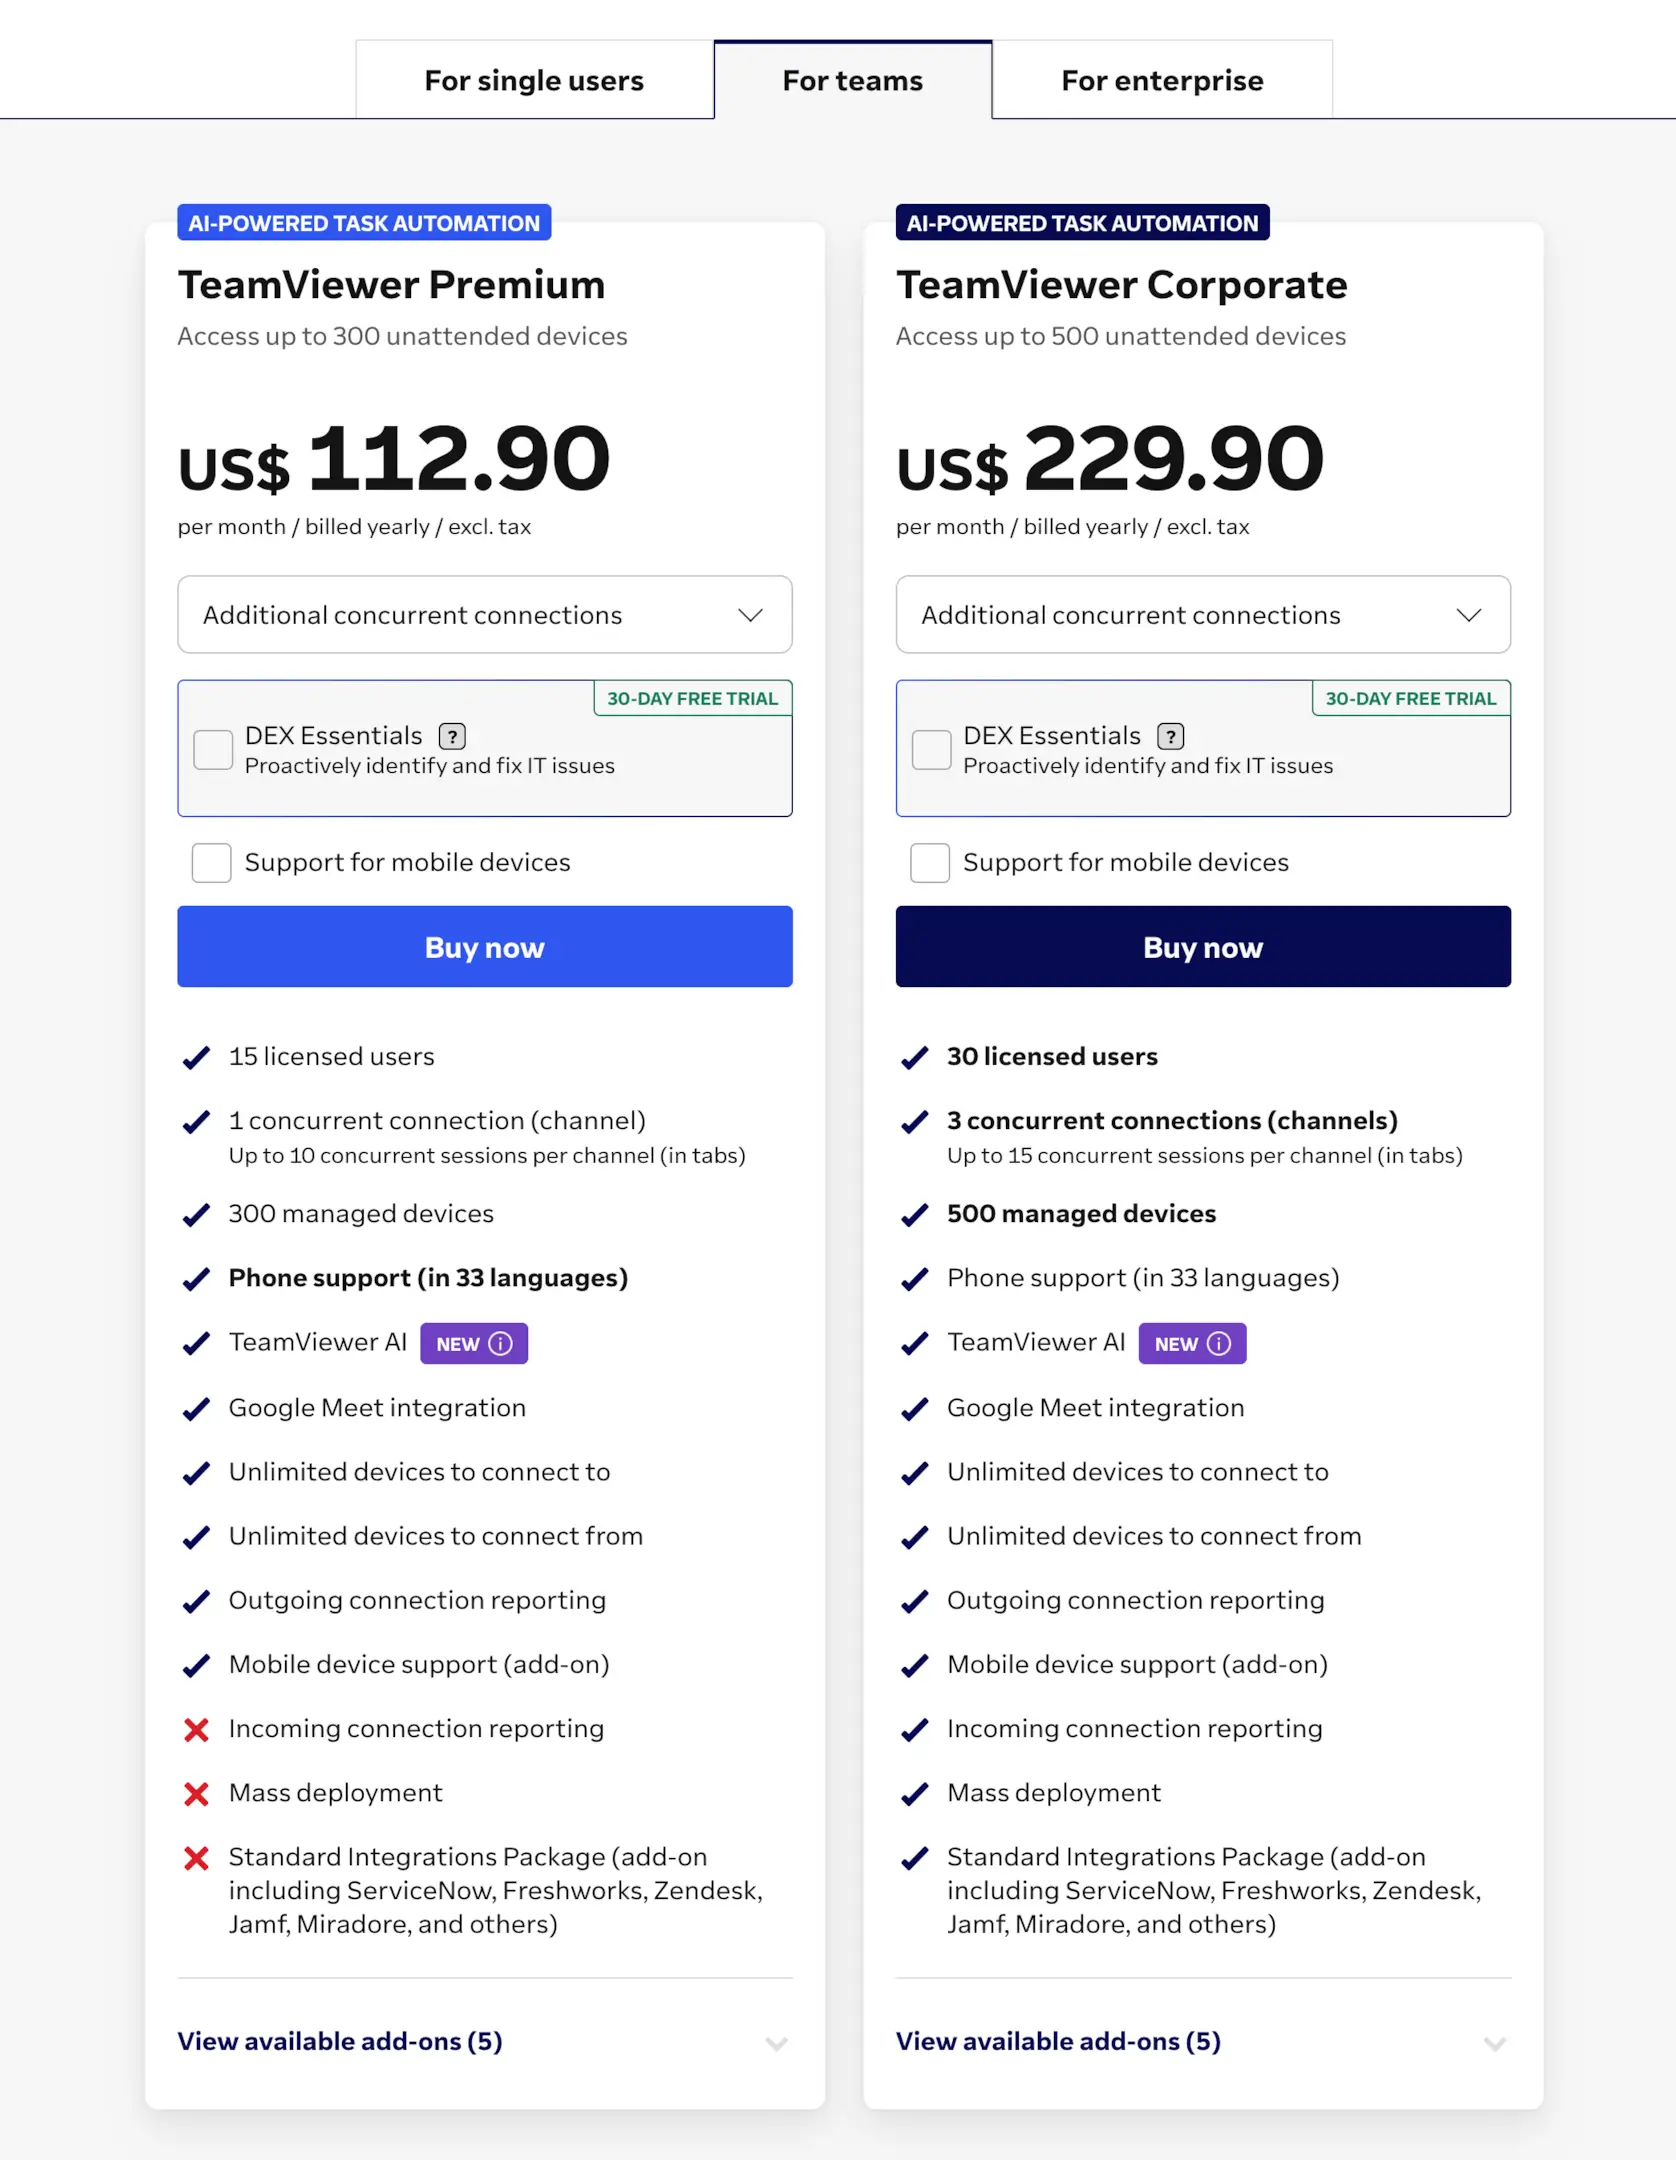
Task: Switch to the For single users tab
Action: point(533,79)
